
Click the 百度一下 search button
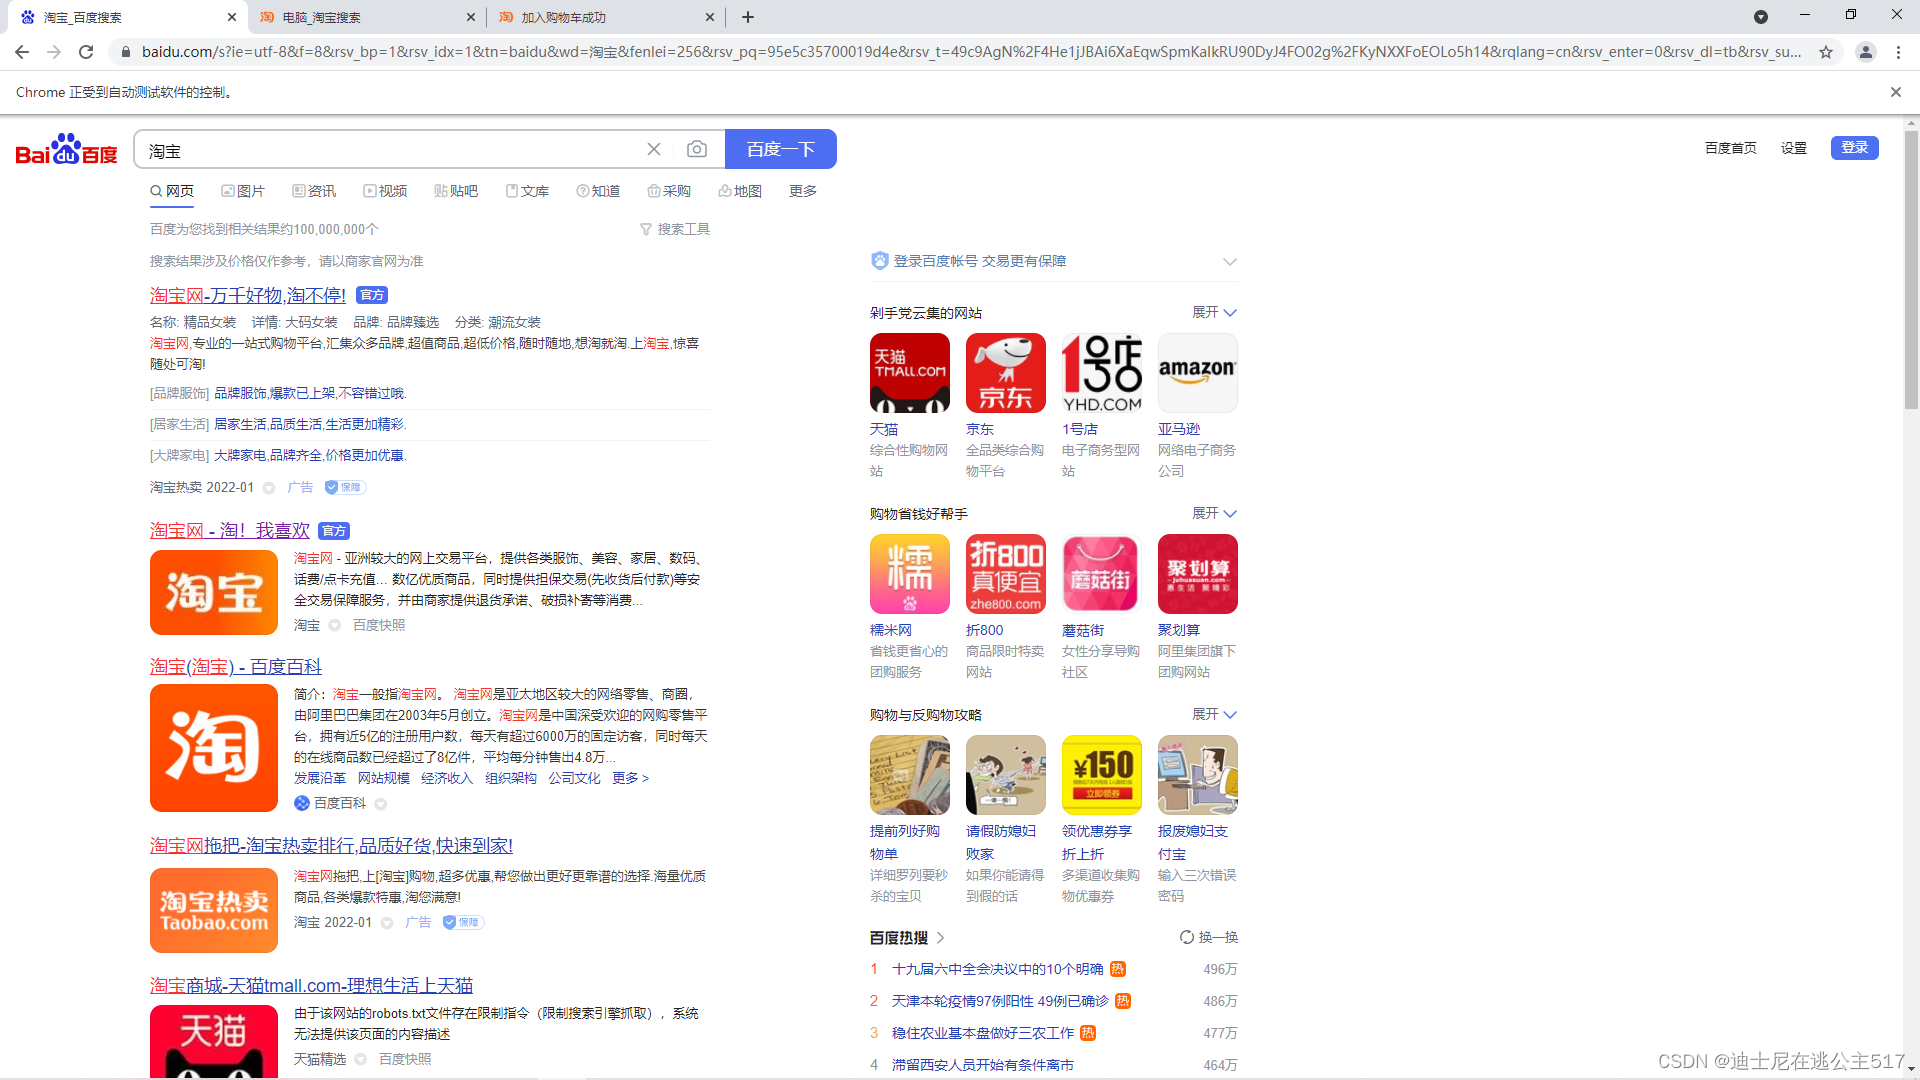(x=781, y=149)
